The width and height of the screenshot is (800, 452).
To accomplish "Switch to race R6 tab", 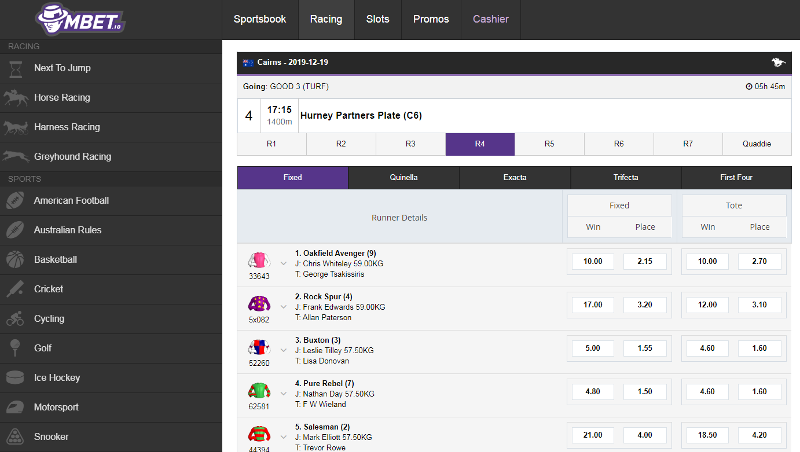I will click(619, 144).
